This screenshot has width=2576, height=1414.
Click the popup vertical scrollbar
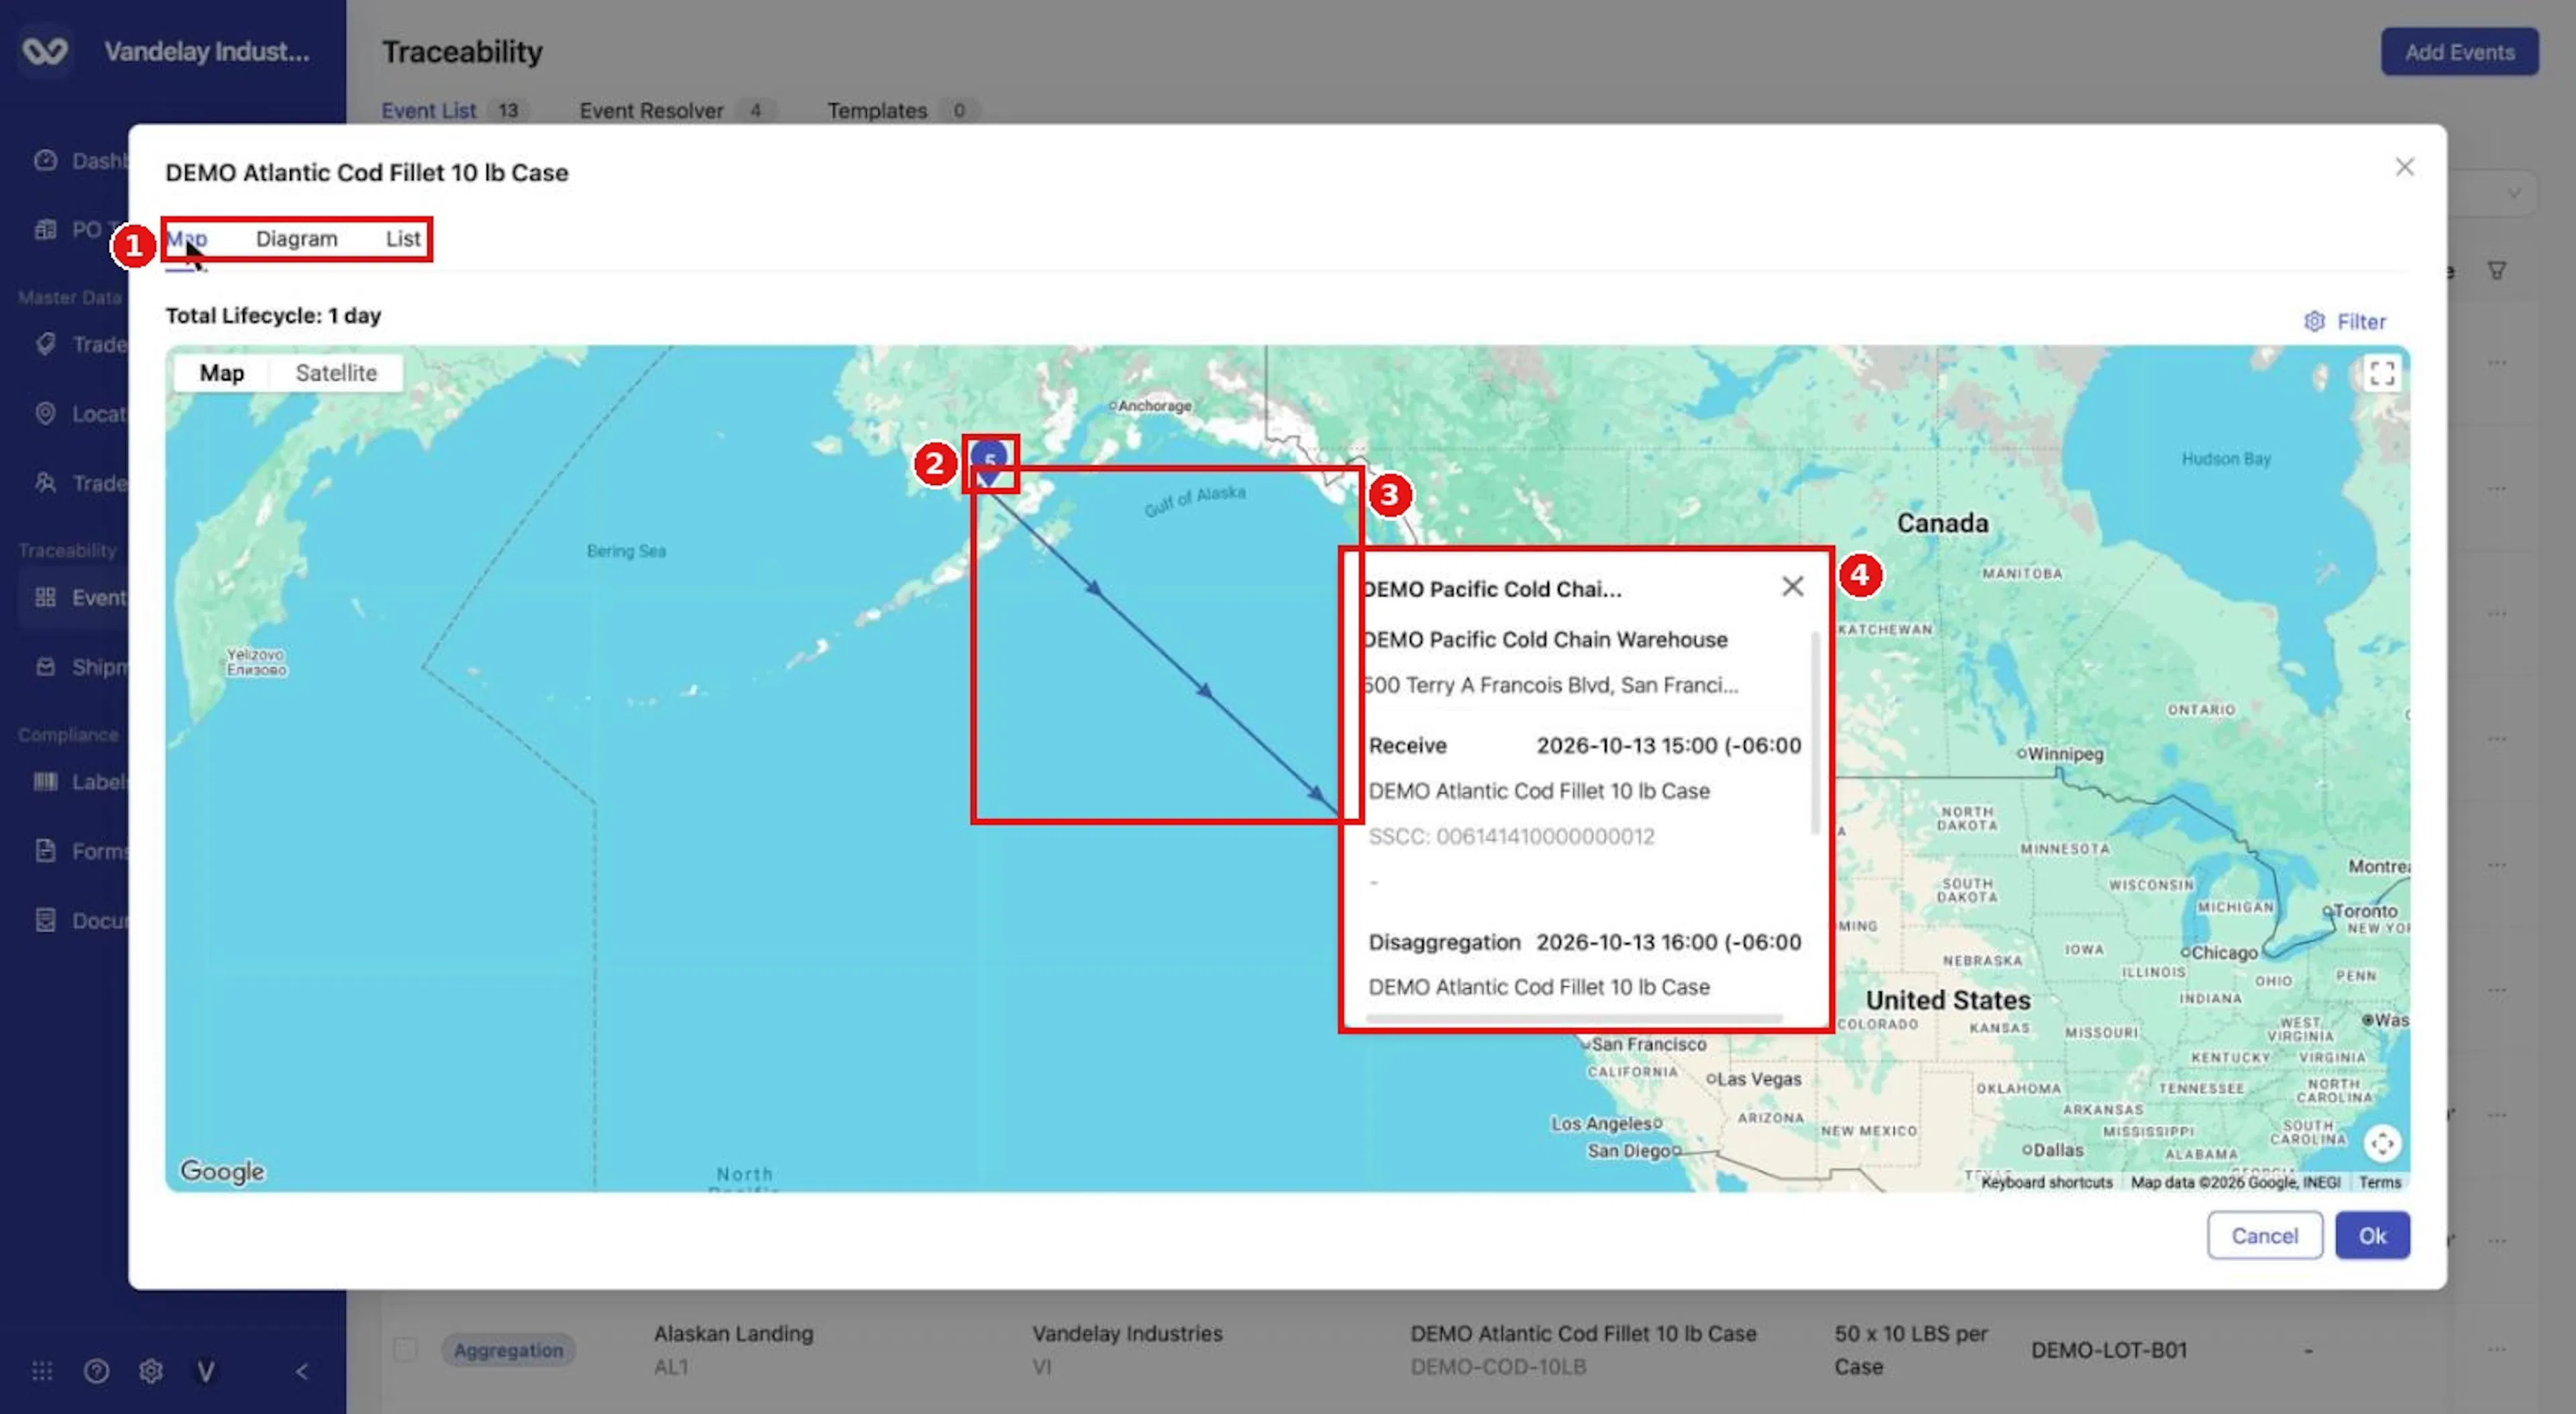click(x=1815, y=732)
